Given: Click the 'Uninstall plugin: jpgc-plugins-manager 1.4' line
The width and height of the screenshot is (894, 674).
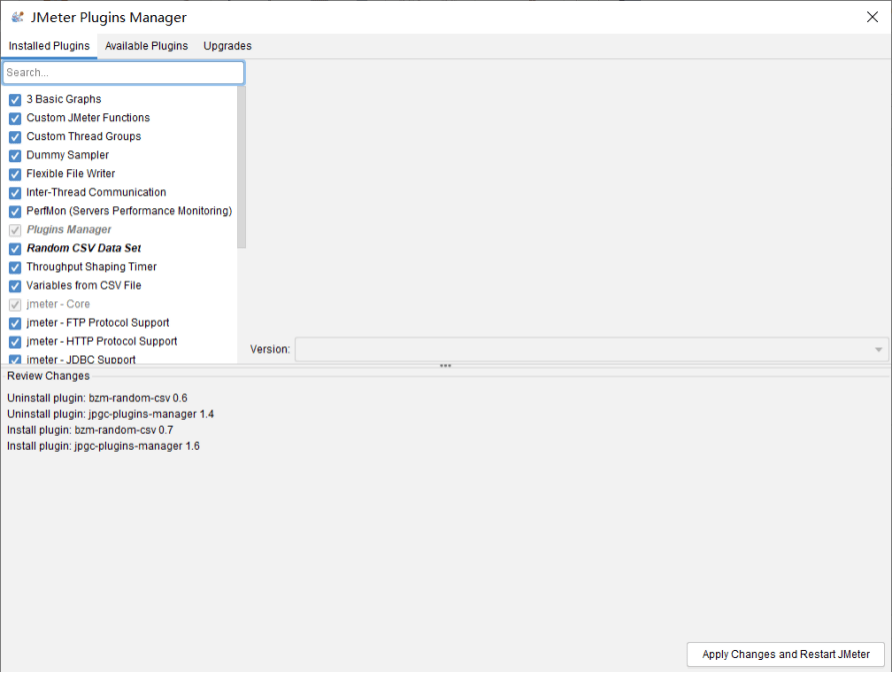Looking at the screenshot, I should click(111, 415).
